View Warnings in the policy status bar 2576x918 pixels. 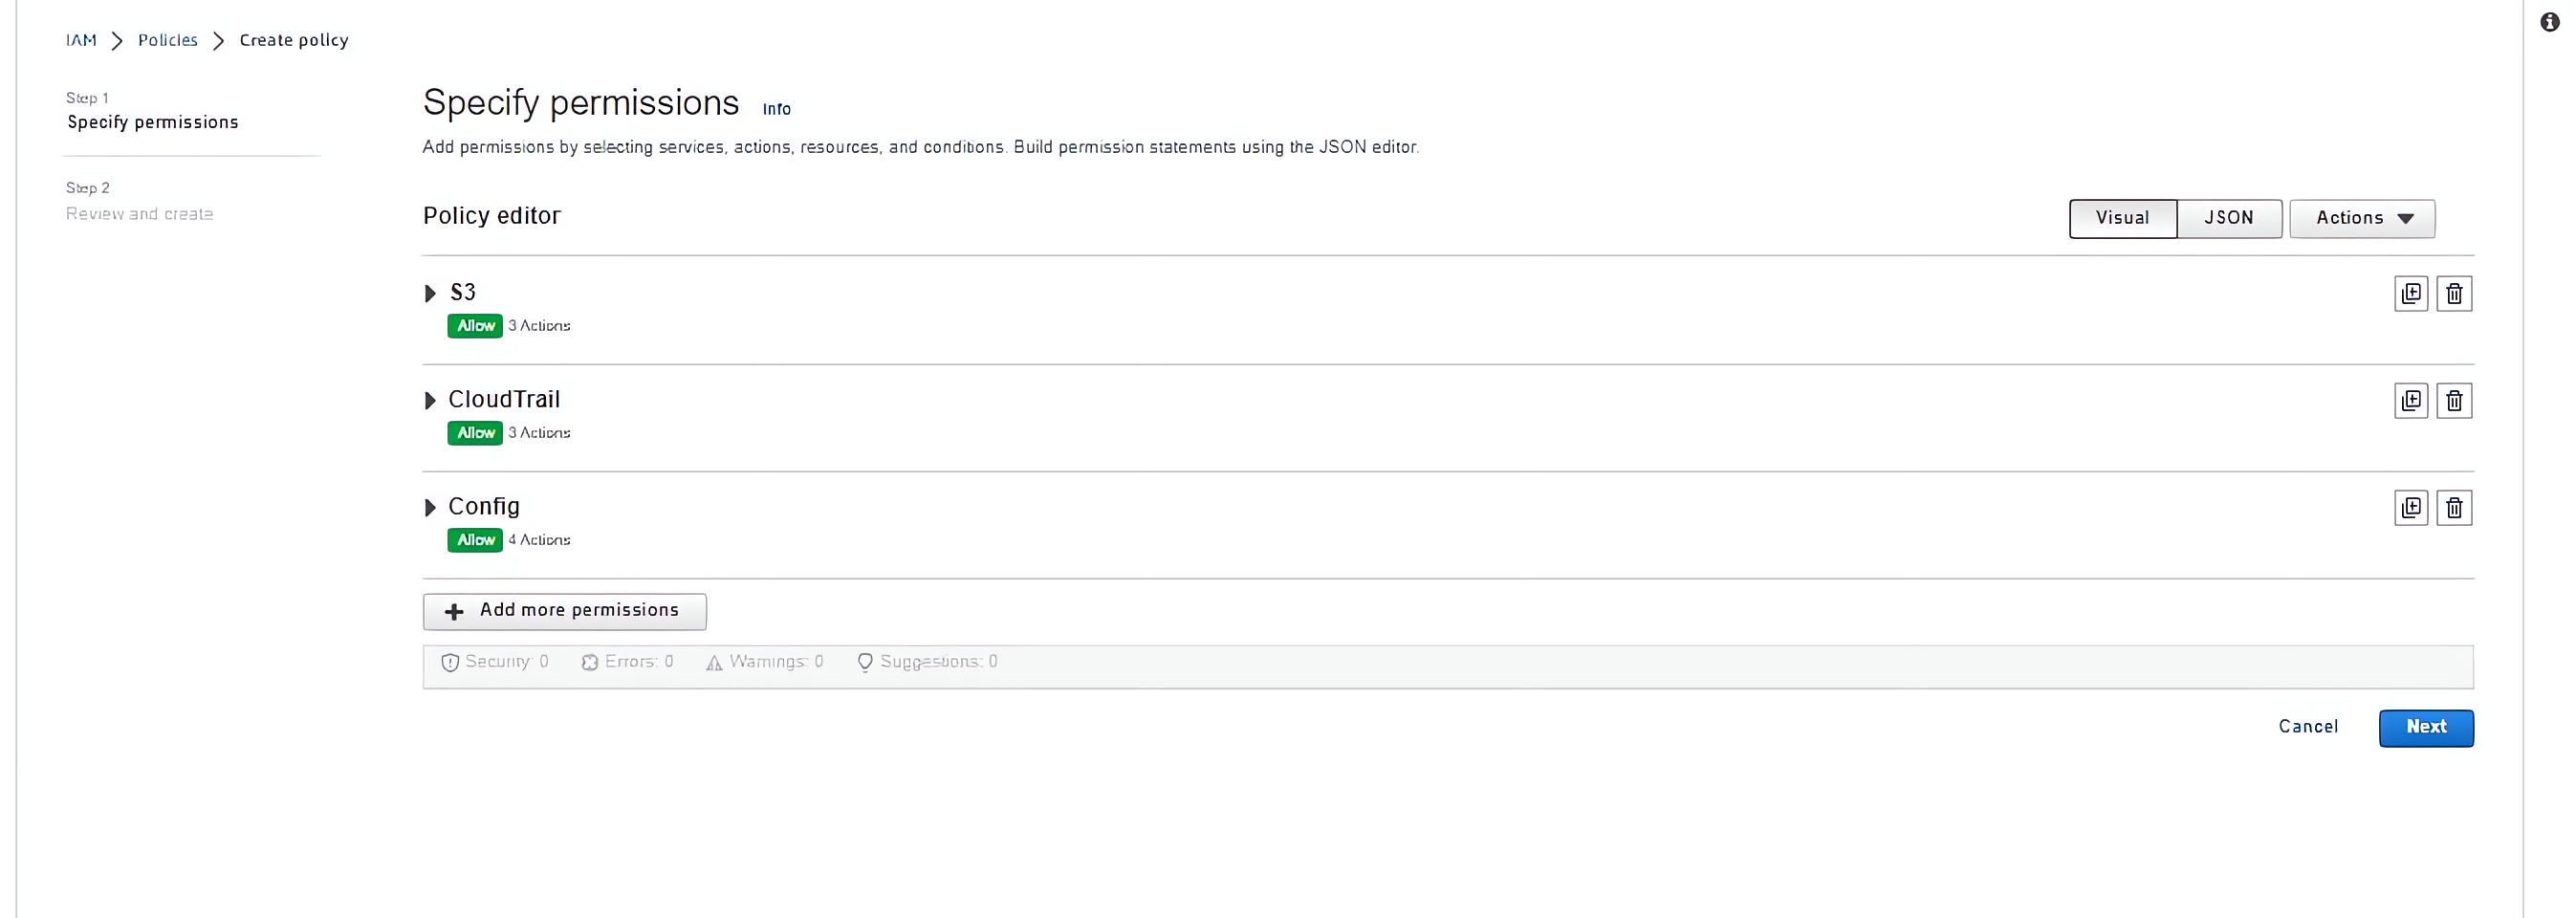tap(765, 661)
